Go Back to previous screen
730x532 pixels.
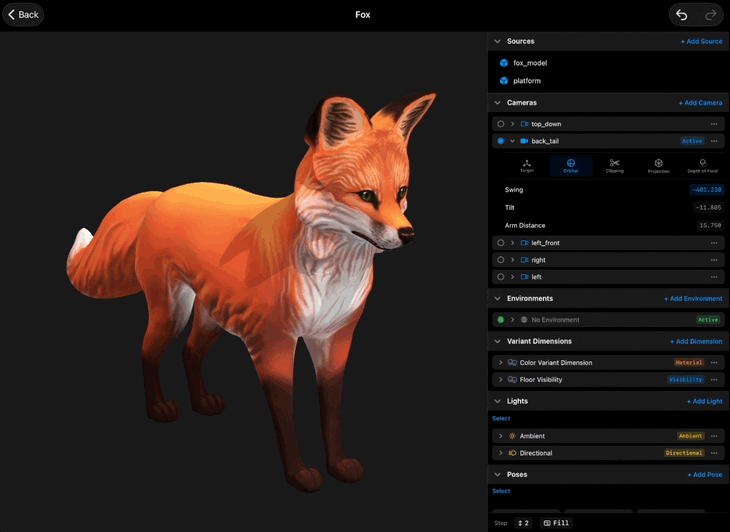pyautogui.click(x=23, y=14)
